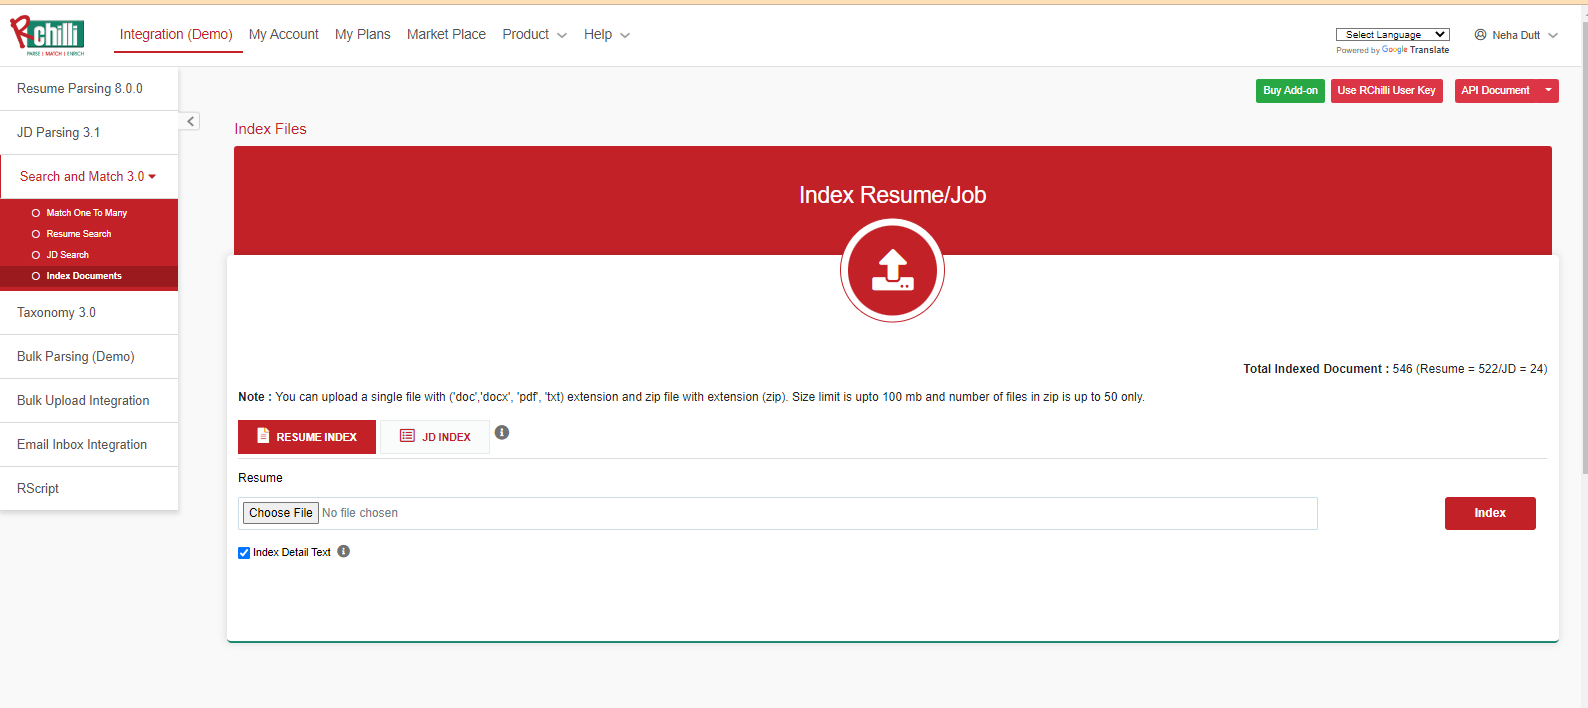Open My Plans
This screenshot has width=1588, height=708.
(x=363, y=34)
